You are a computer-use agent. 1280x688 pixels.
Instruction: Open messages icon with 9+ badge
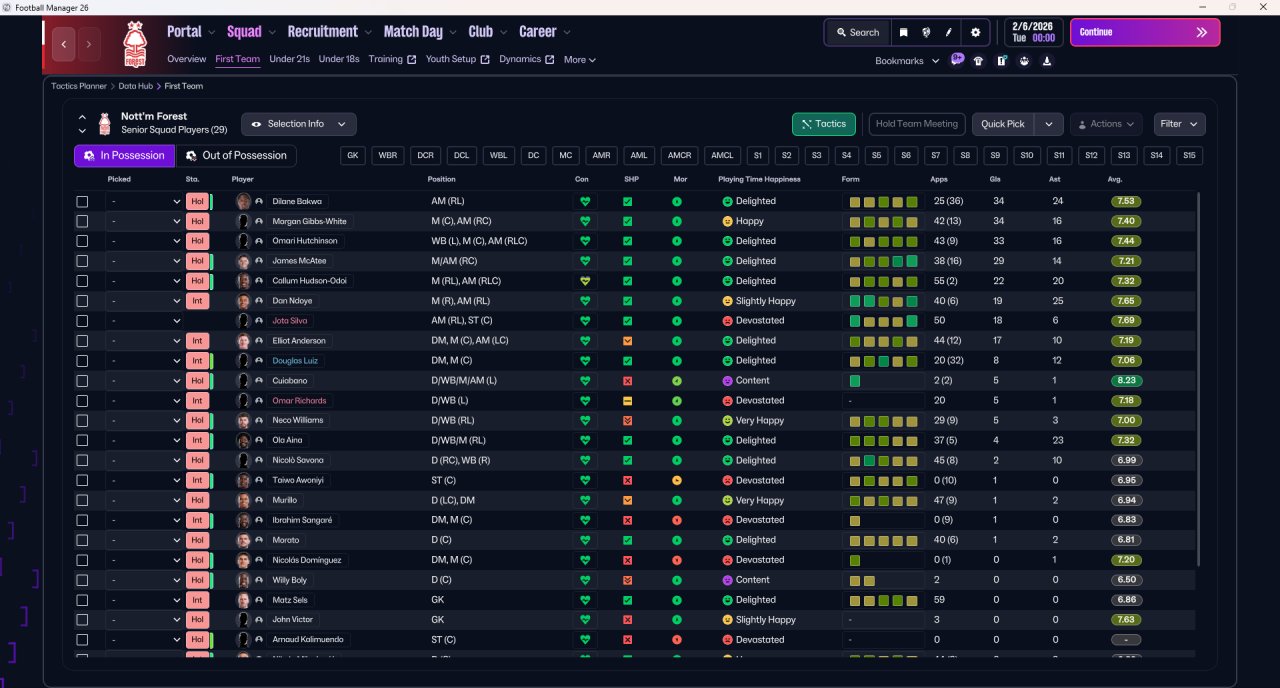[957, 60]
